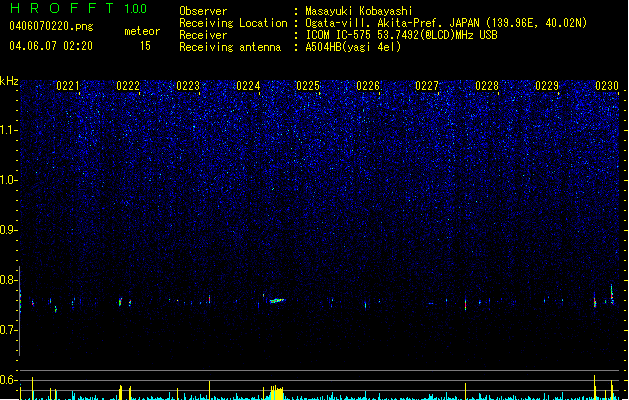Select the filename 0406070220.png

tap(51, 26)
